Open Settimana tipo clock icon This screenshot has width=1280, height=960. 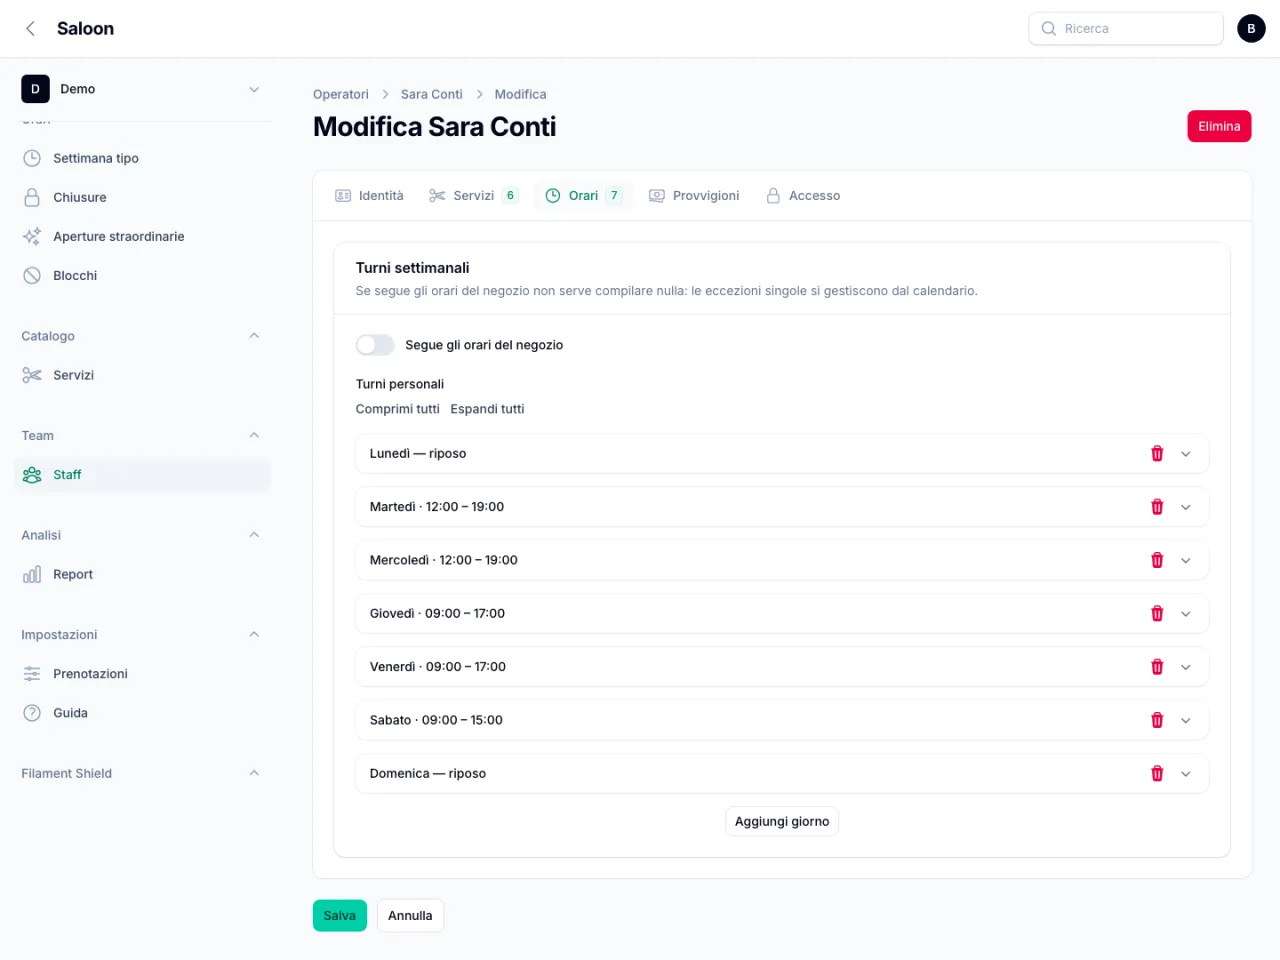click(32, 158)
